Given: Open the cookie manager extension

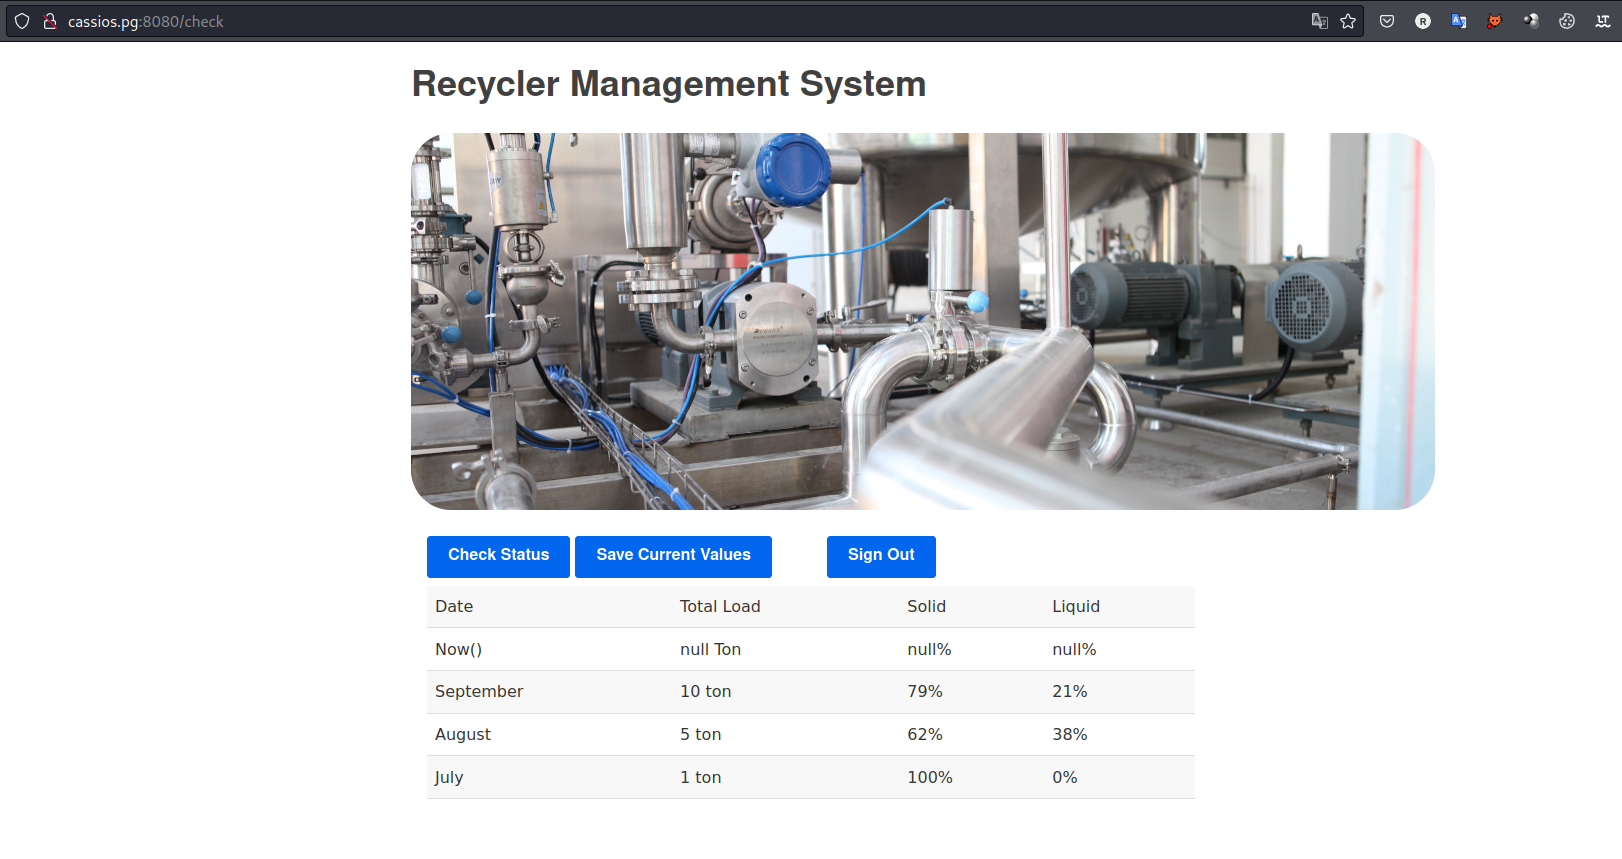Looking at the screenshot, I should click(1567, 21).
